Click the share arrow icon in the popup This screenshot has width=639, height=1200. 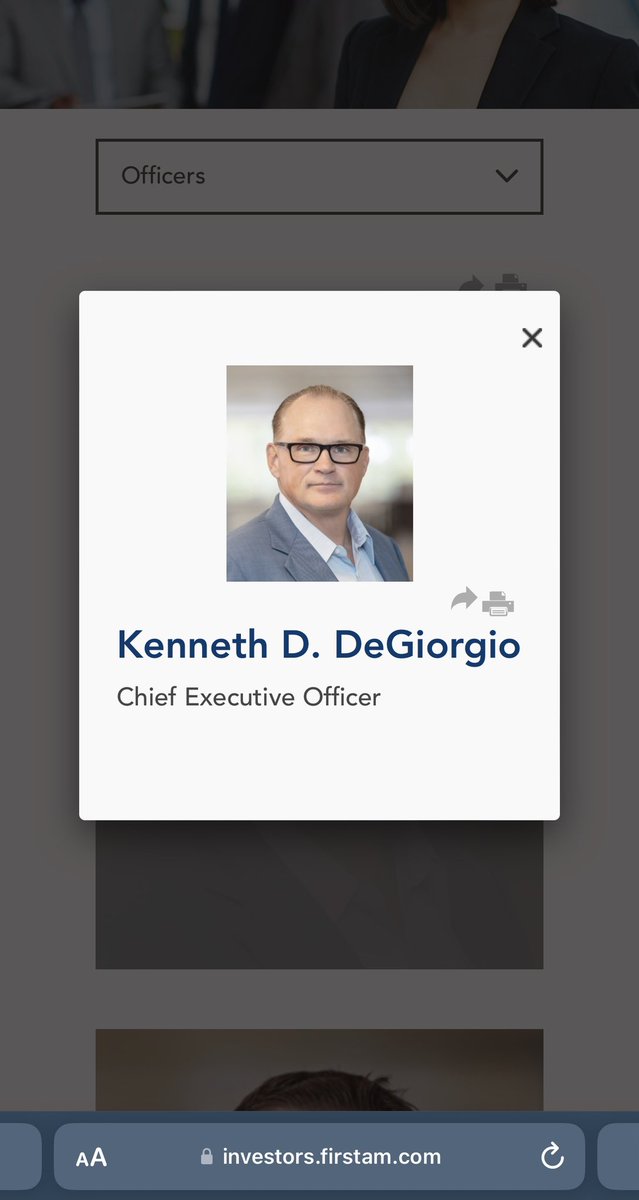coord(463,600)
